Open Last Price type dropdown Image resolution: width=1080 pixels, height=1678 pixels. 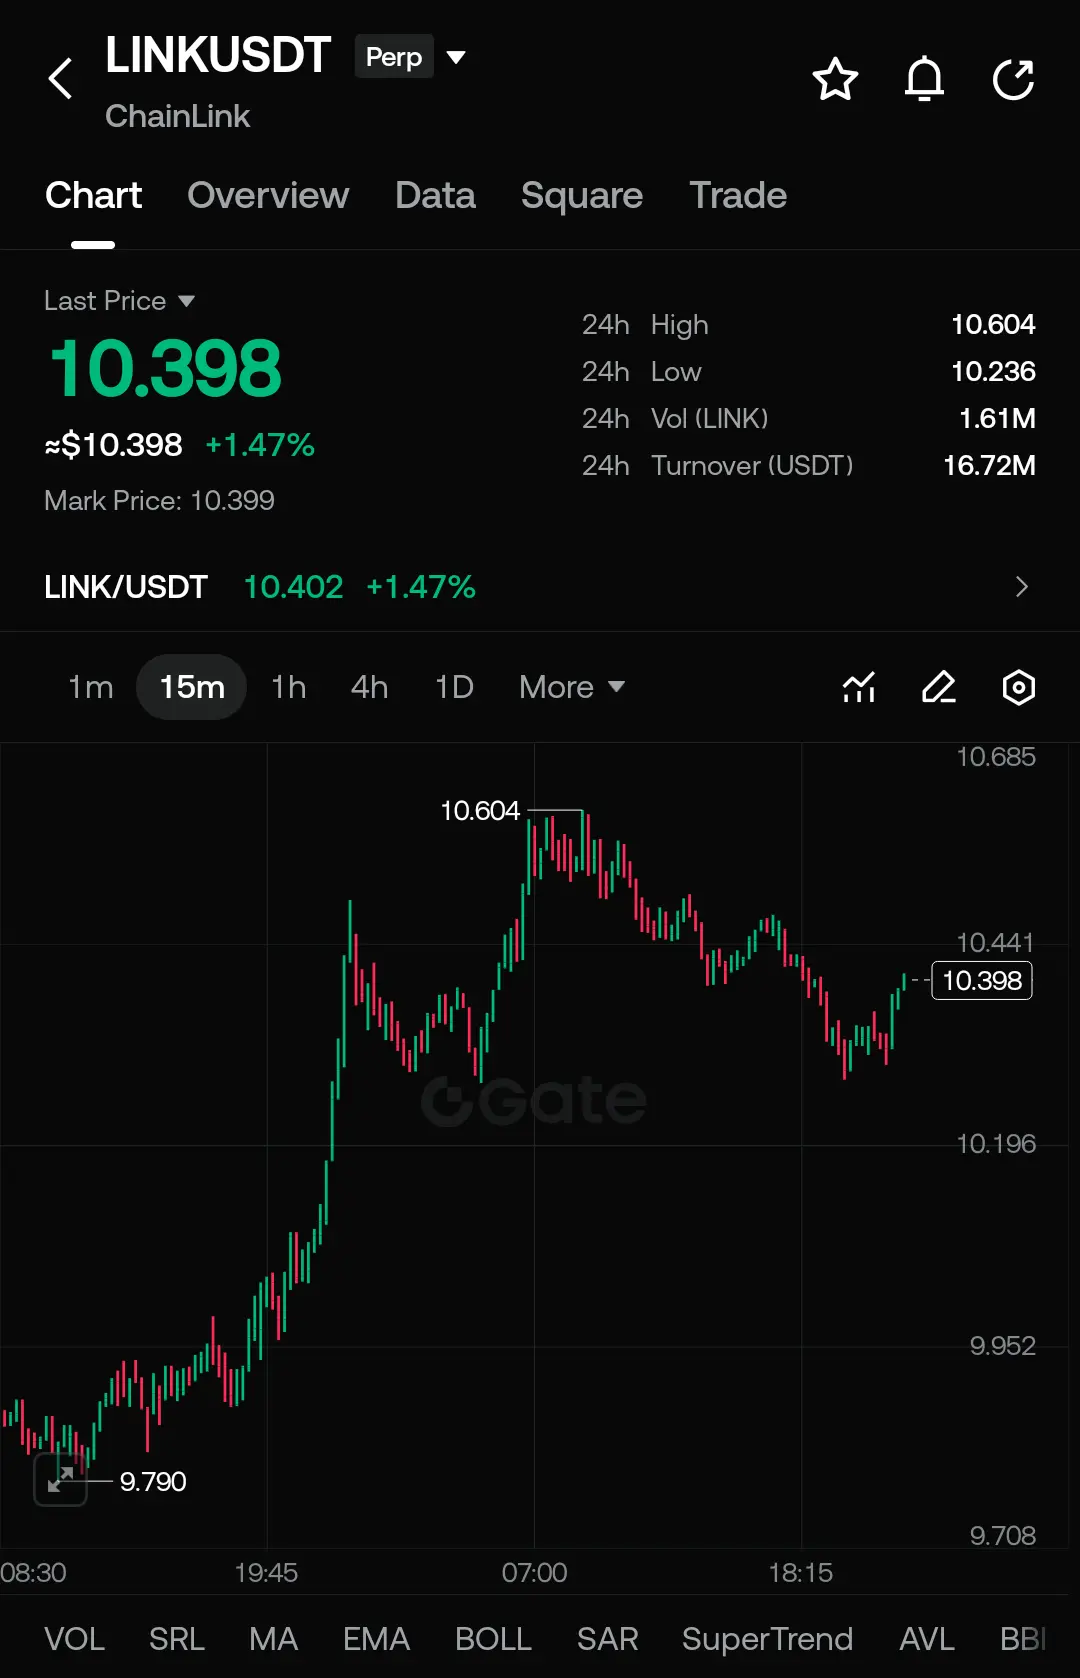pyautogui.click(x=119, y=300)
